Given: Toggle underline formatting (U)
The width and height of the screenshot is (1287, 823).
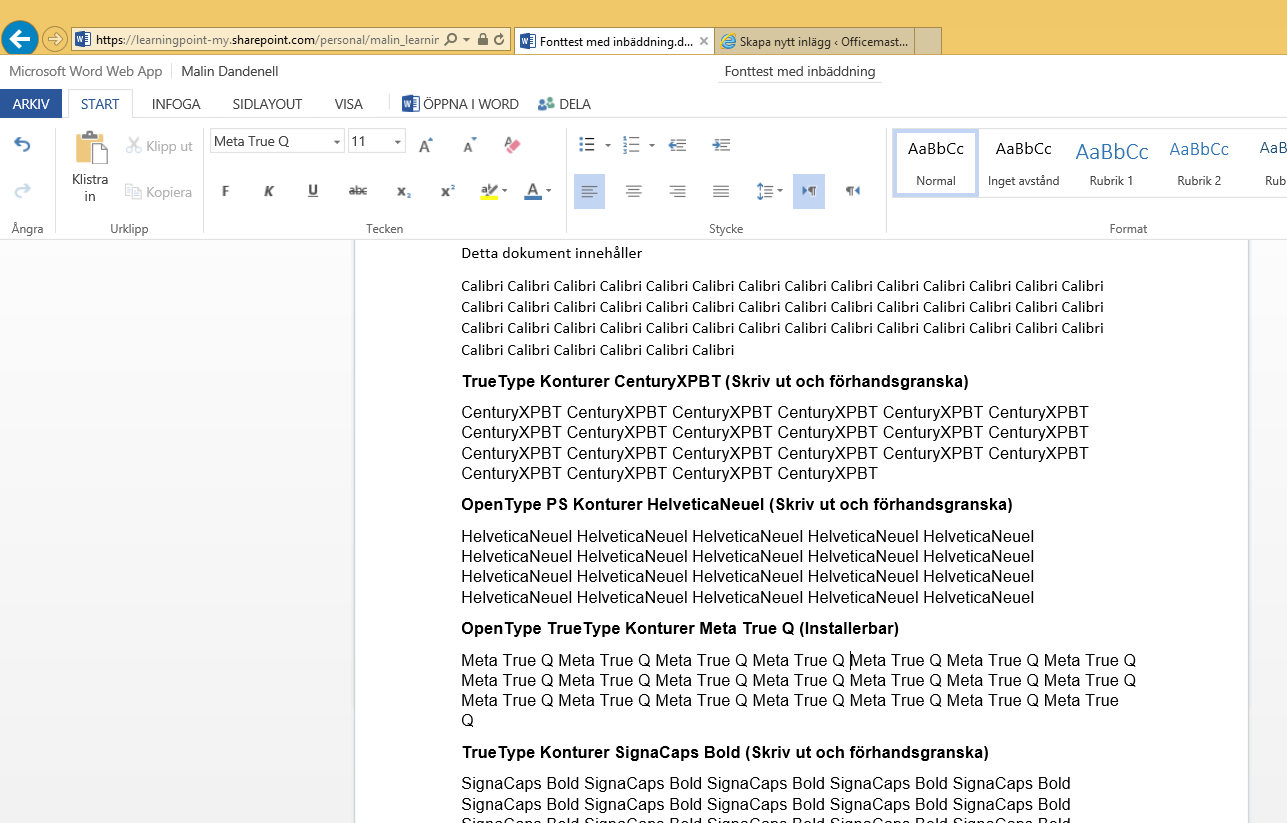Looking at the screenshot, I should click(x=313, y=191).
